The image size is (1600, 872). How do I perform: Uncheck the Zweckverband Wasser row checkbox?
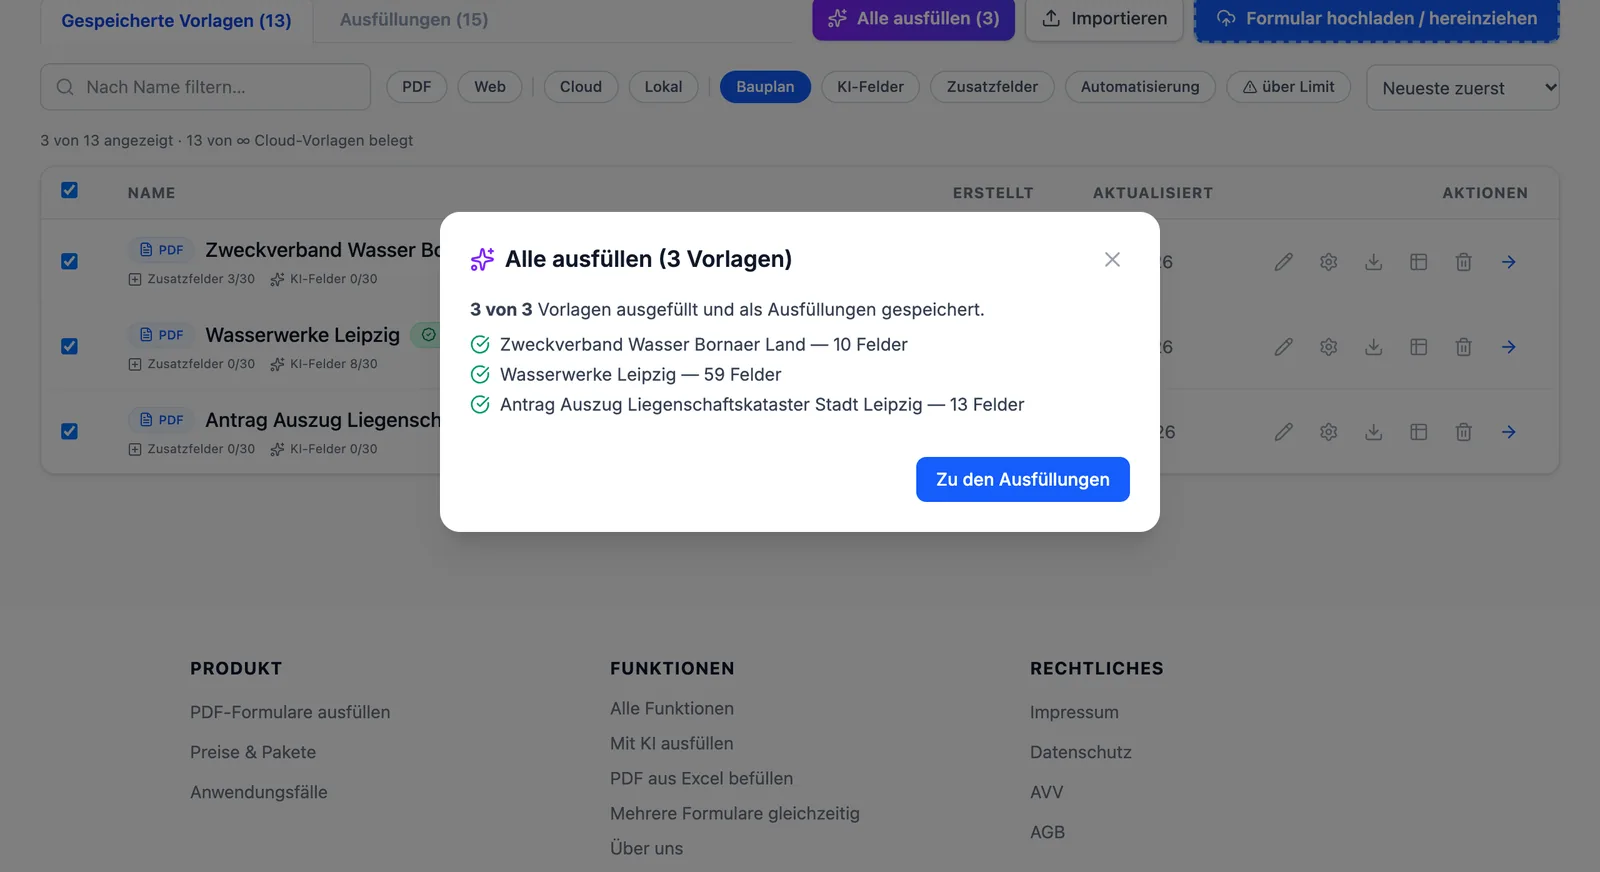point(69,261)
